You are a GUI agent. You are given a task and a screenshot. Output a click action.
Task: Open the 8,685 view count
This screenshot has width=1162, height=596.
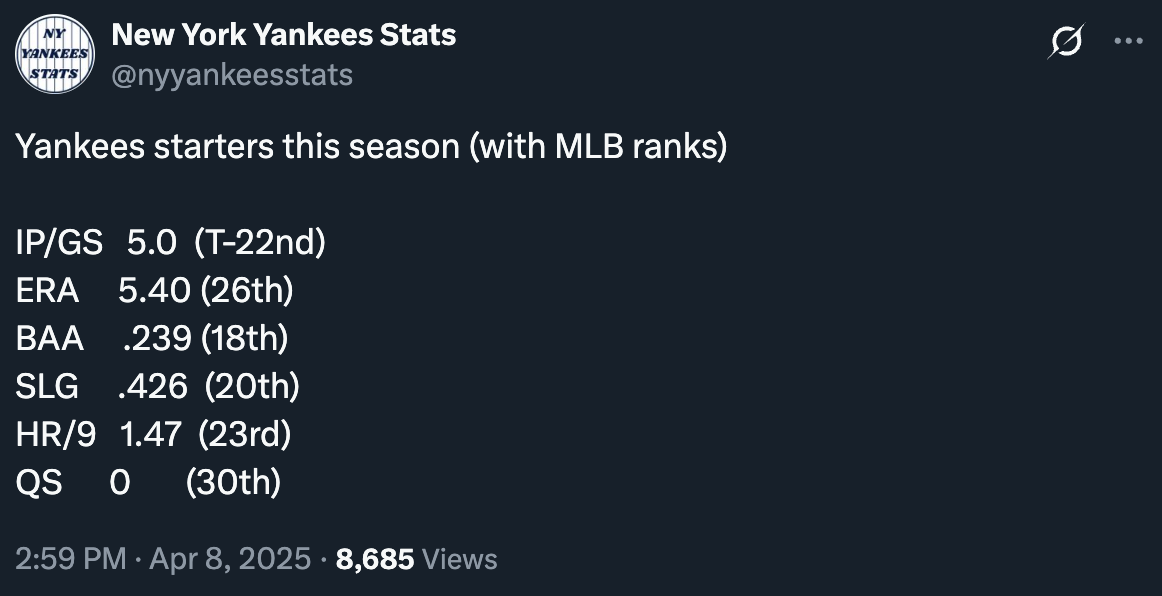375,559
